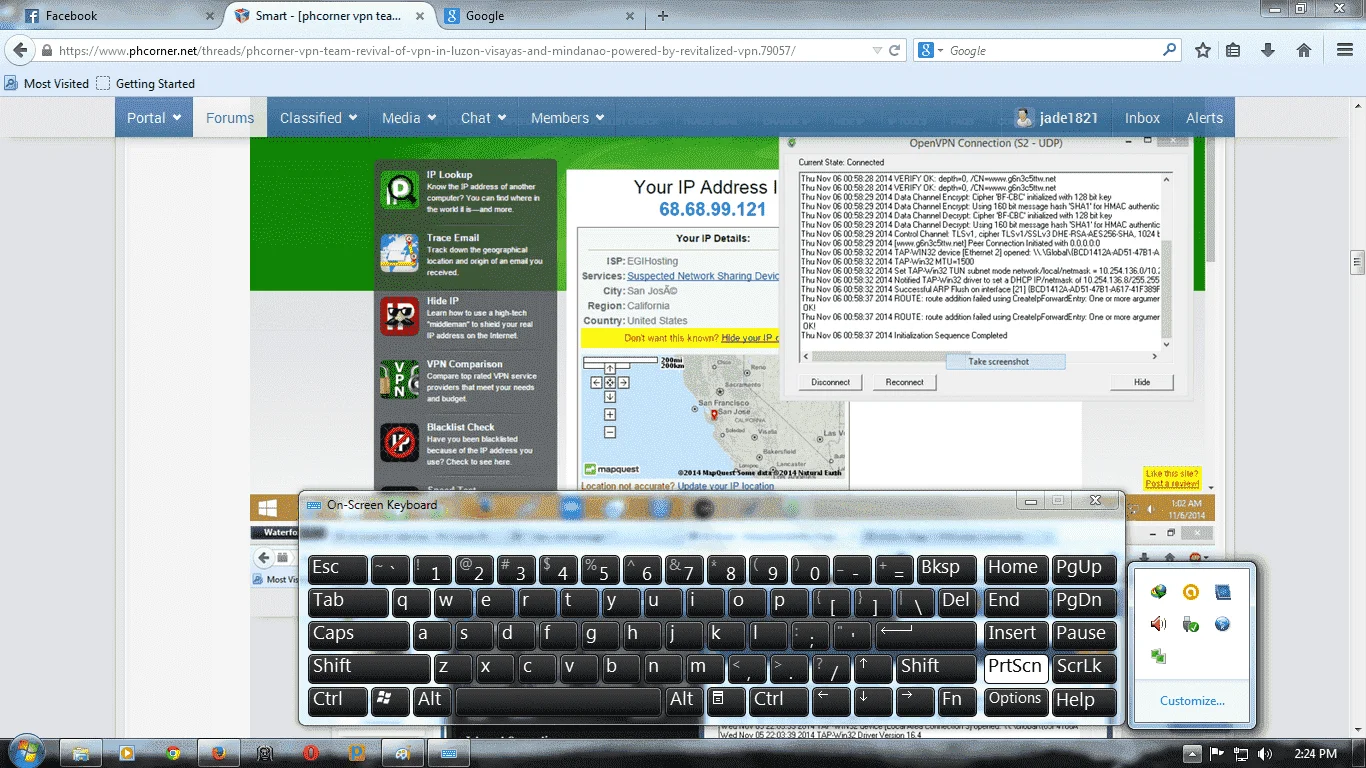Click the On-Screen Keyboard taskbar button
This screenshot has height=768, width=1366.
click(449, 753)
